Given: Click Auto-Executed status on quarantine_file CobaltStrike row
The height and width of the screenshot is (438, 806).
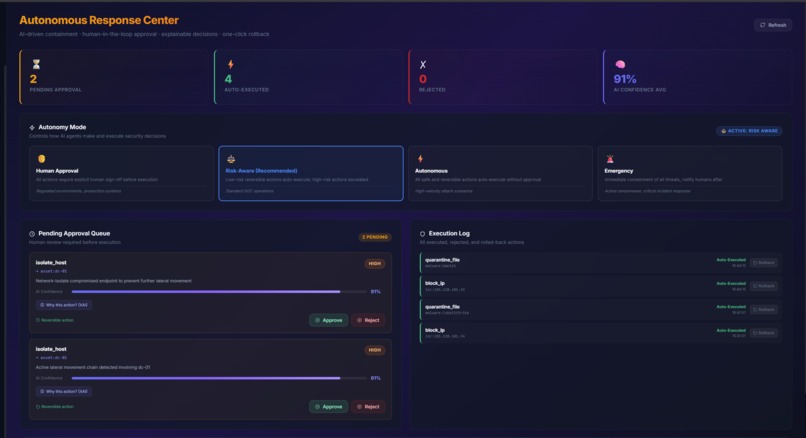Looking at the screenshot, I should (731, 307).
